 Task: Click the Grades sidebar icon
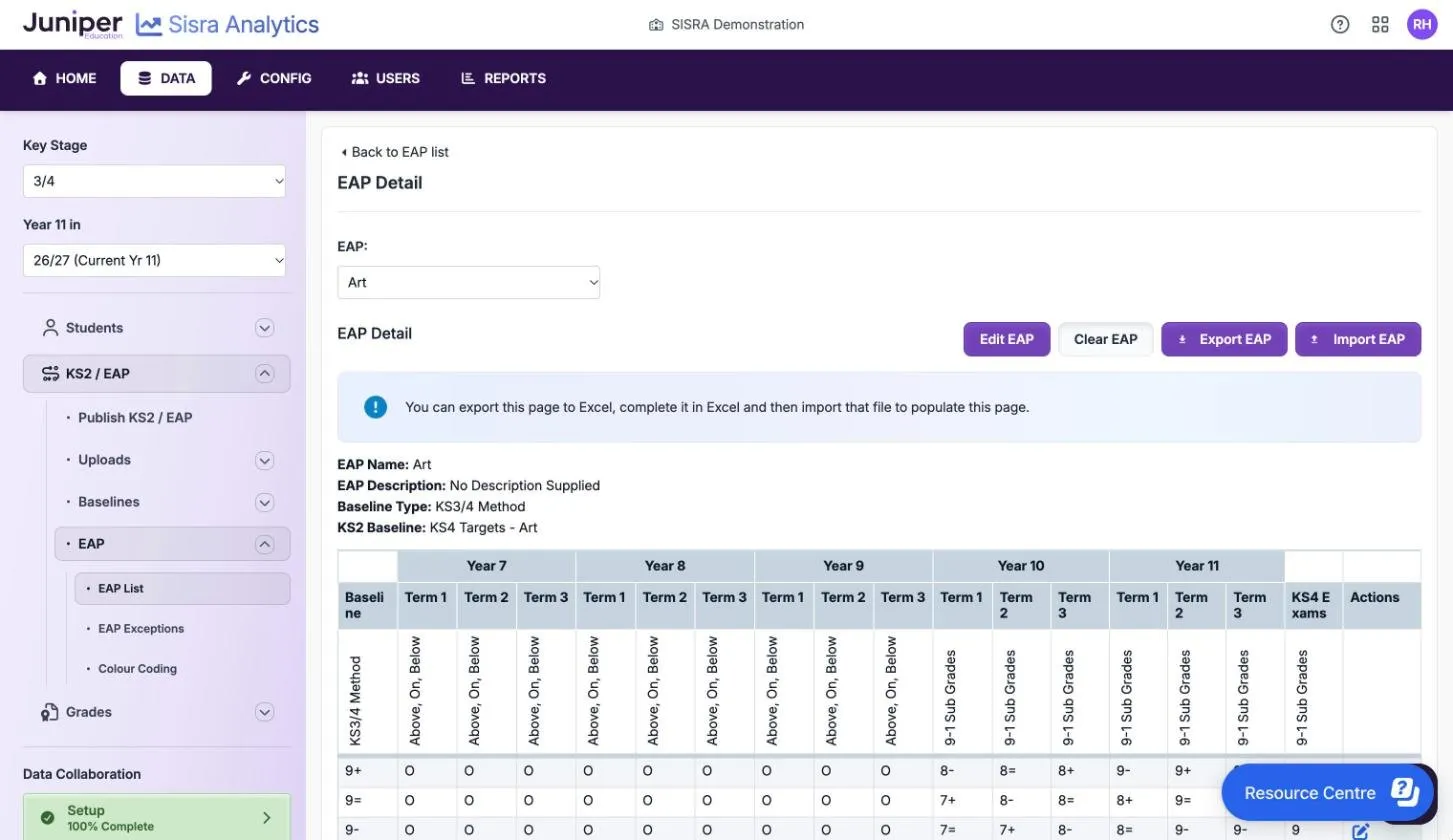coord(50,712)
